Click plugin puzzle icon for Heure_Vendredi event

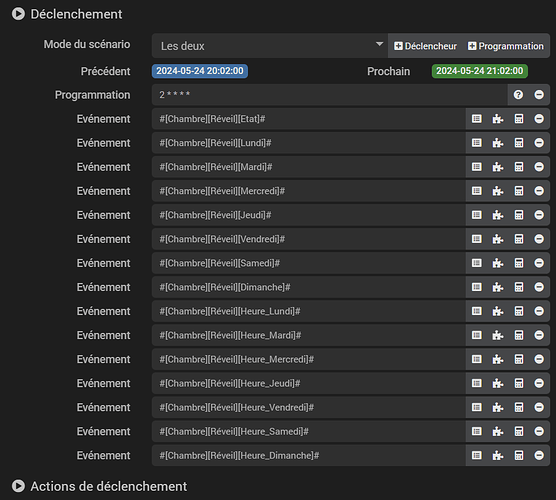click(497, 407)
